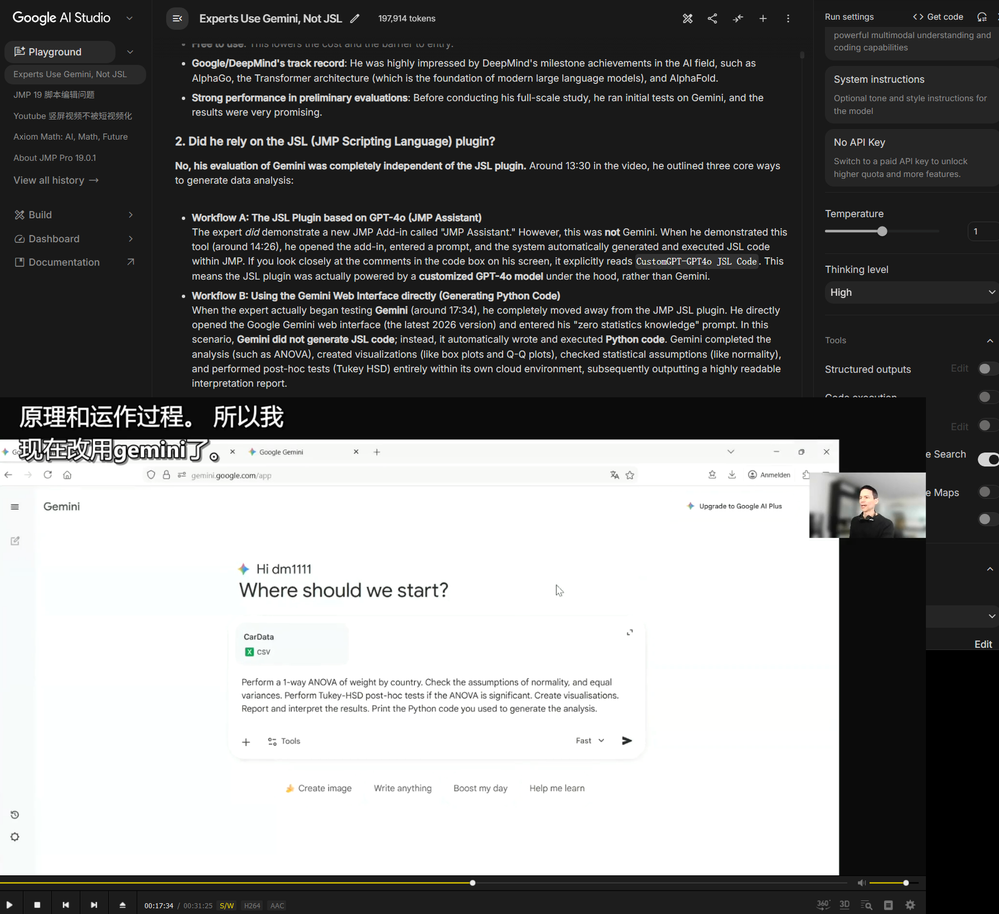Click Upgrade to Google AI Plus
The height and width of the screenshot is (914, 999).
tap(734, 506)
